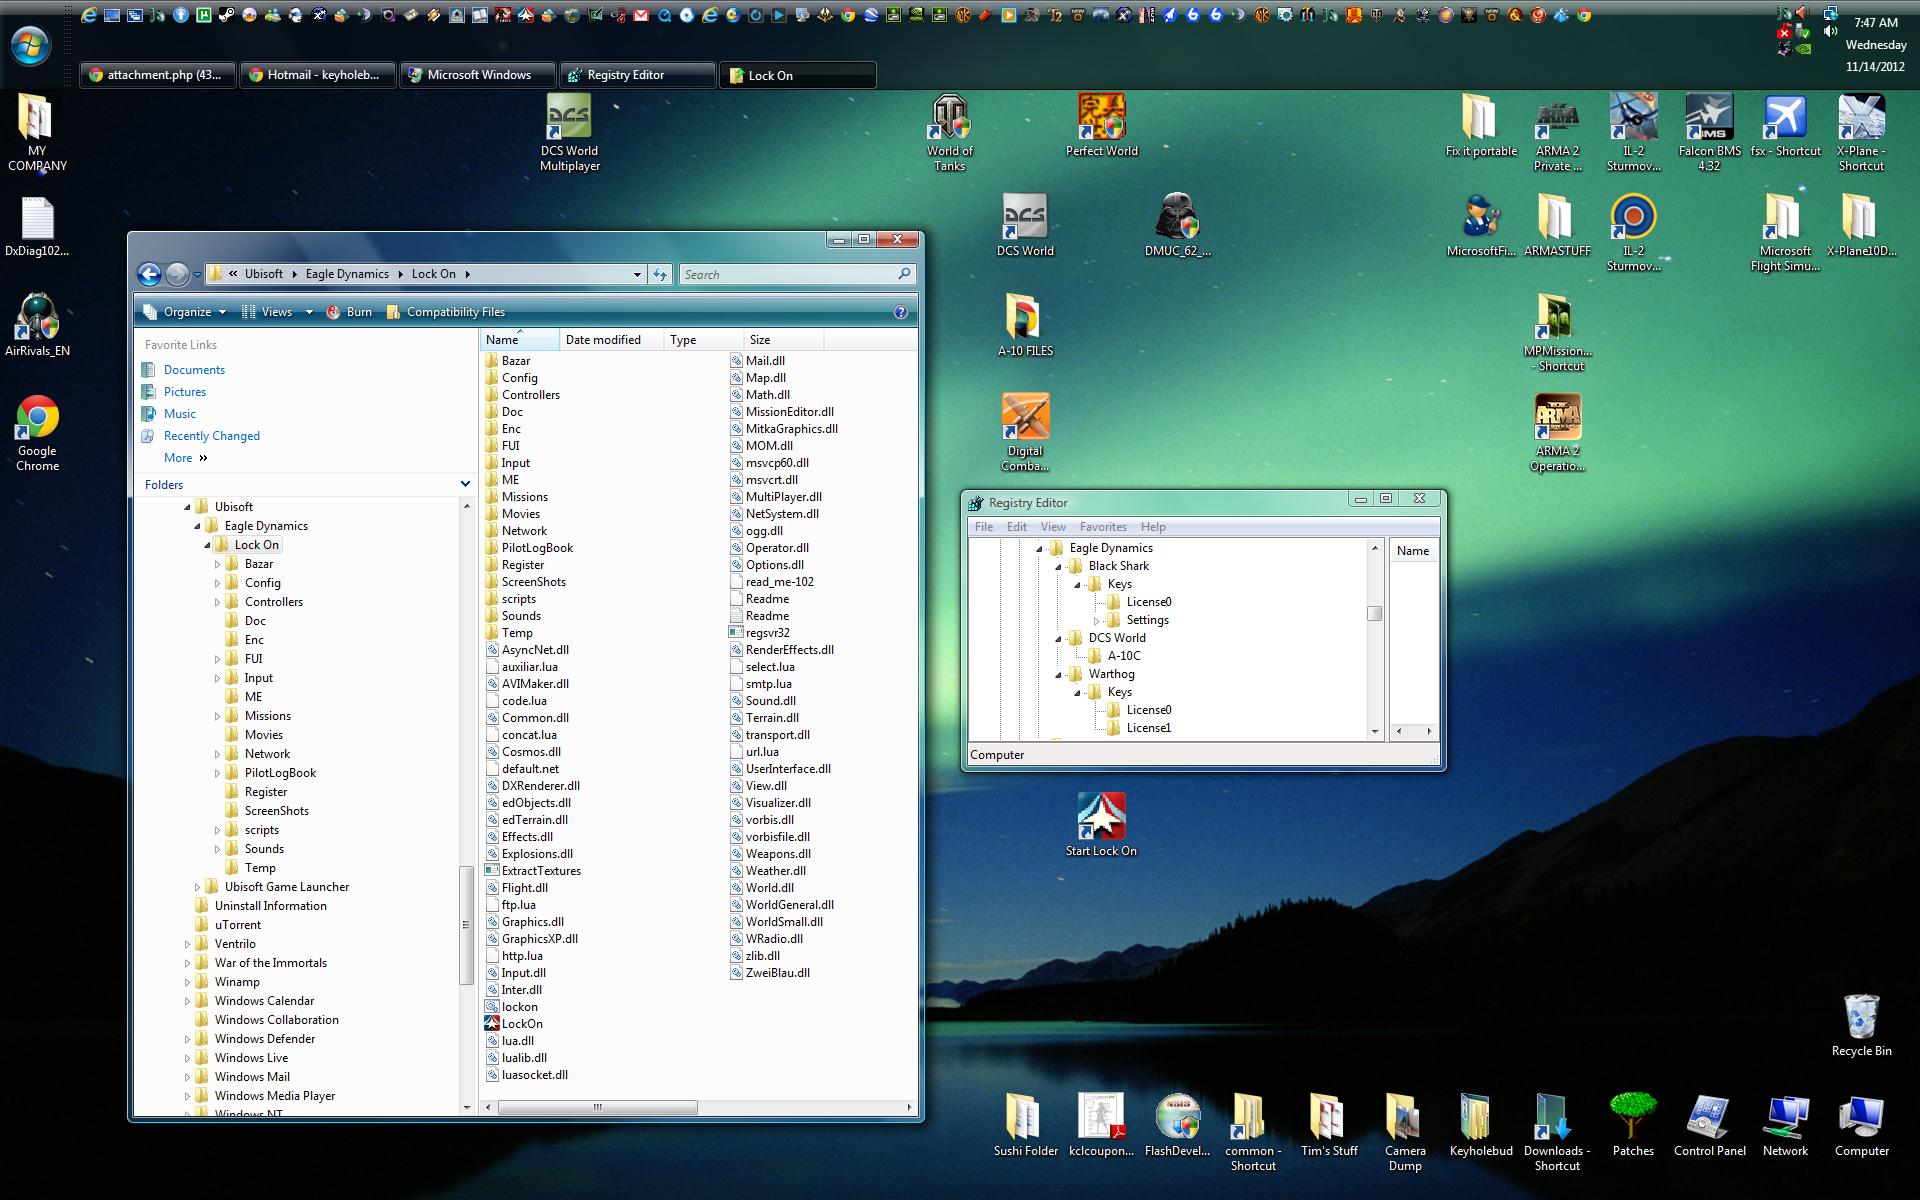Click the Explorer back arrow button
The image size is (1920, 1200).
(x=149, y=274)
